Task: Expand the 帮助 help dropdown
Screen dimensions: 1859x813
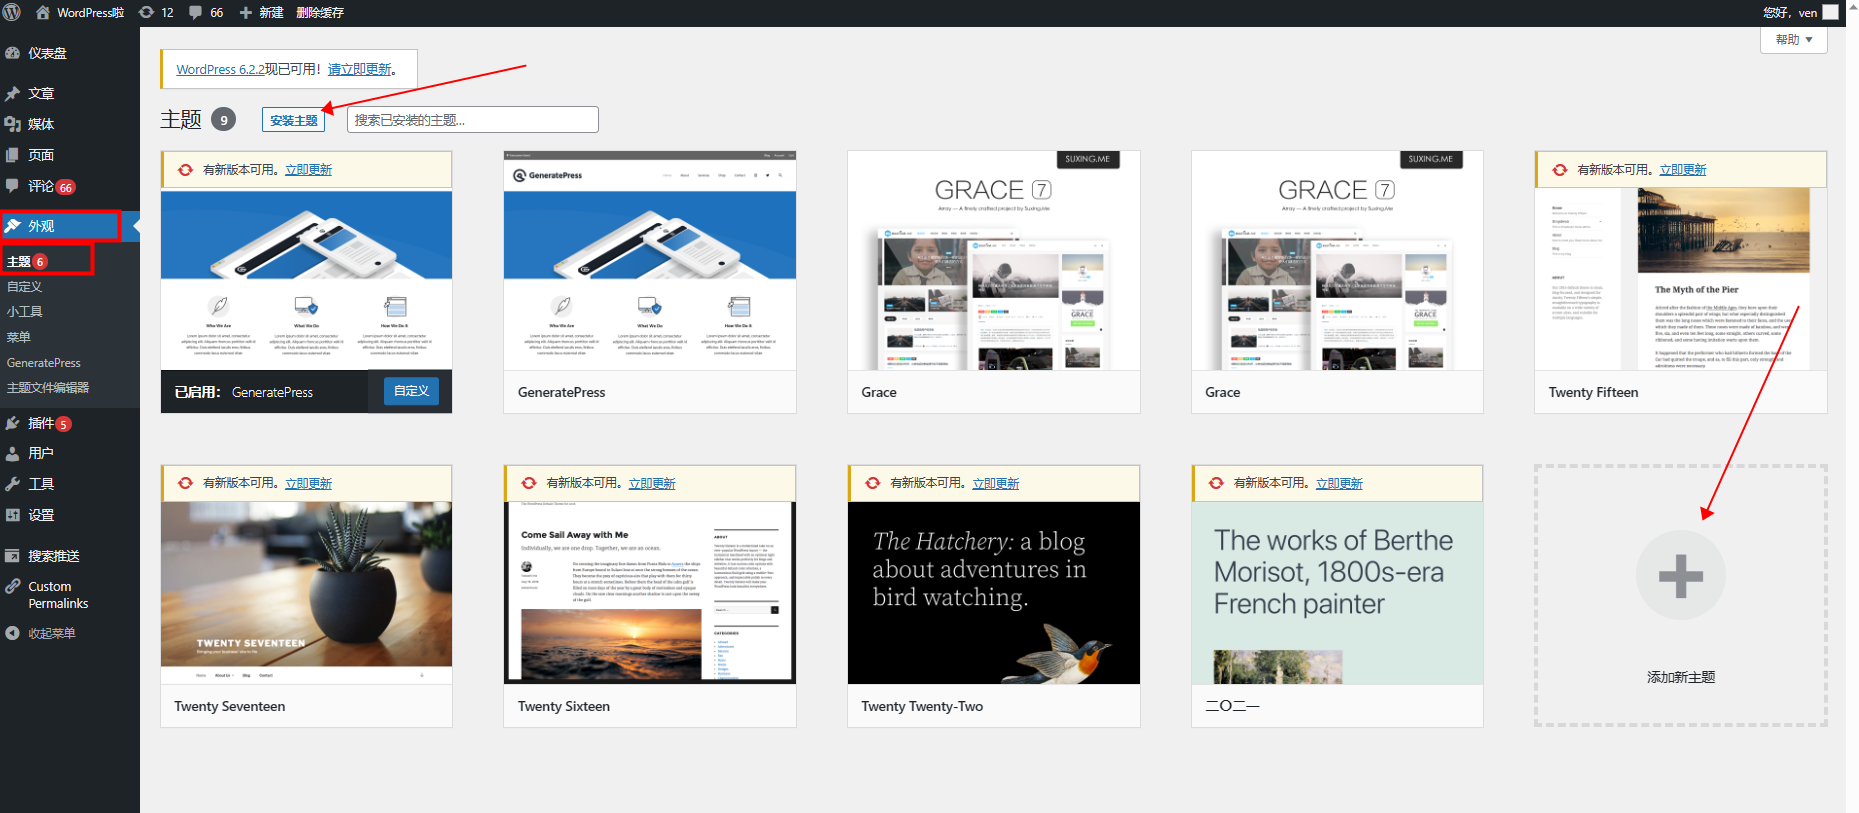Action: (x=1793, y=40)
